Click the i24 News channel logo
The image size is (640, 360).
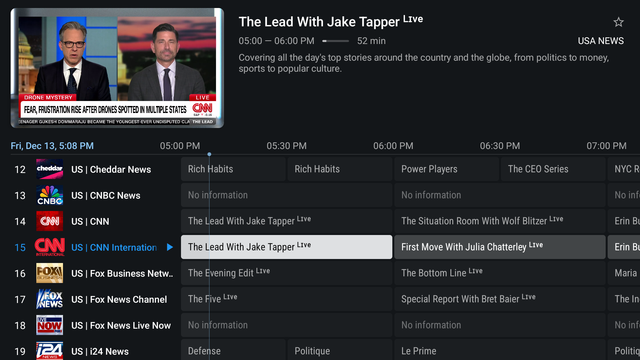pos(49,351)
